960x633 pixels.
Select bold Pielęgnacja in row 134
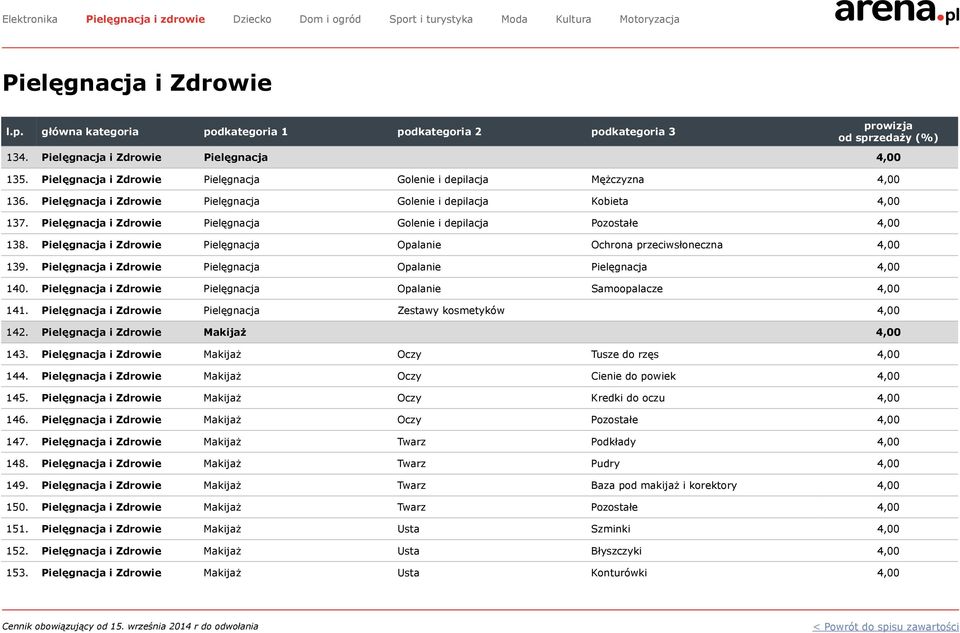236,157
